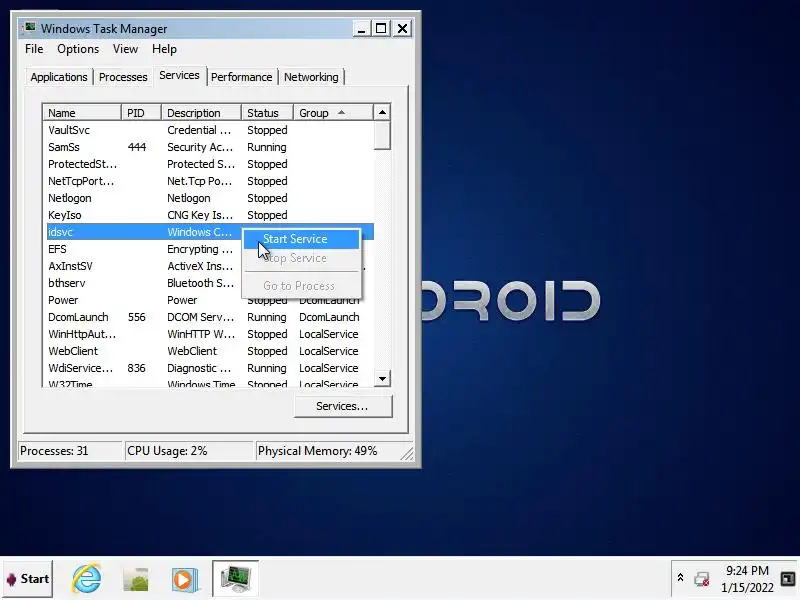Click the Services... button

[342, 406]
